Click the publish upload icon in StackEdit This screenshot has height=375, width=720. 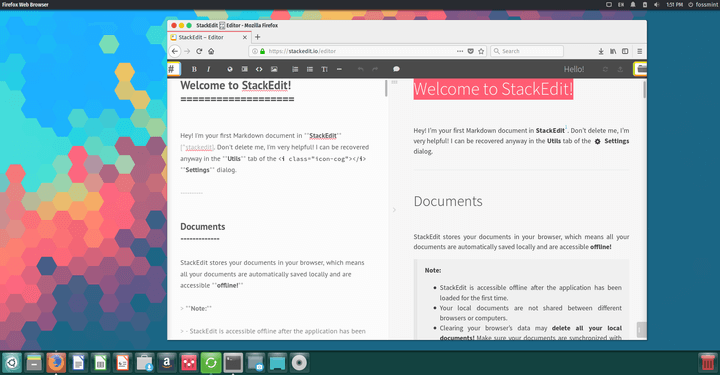coord(620,69)
